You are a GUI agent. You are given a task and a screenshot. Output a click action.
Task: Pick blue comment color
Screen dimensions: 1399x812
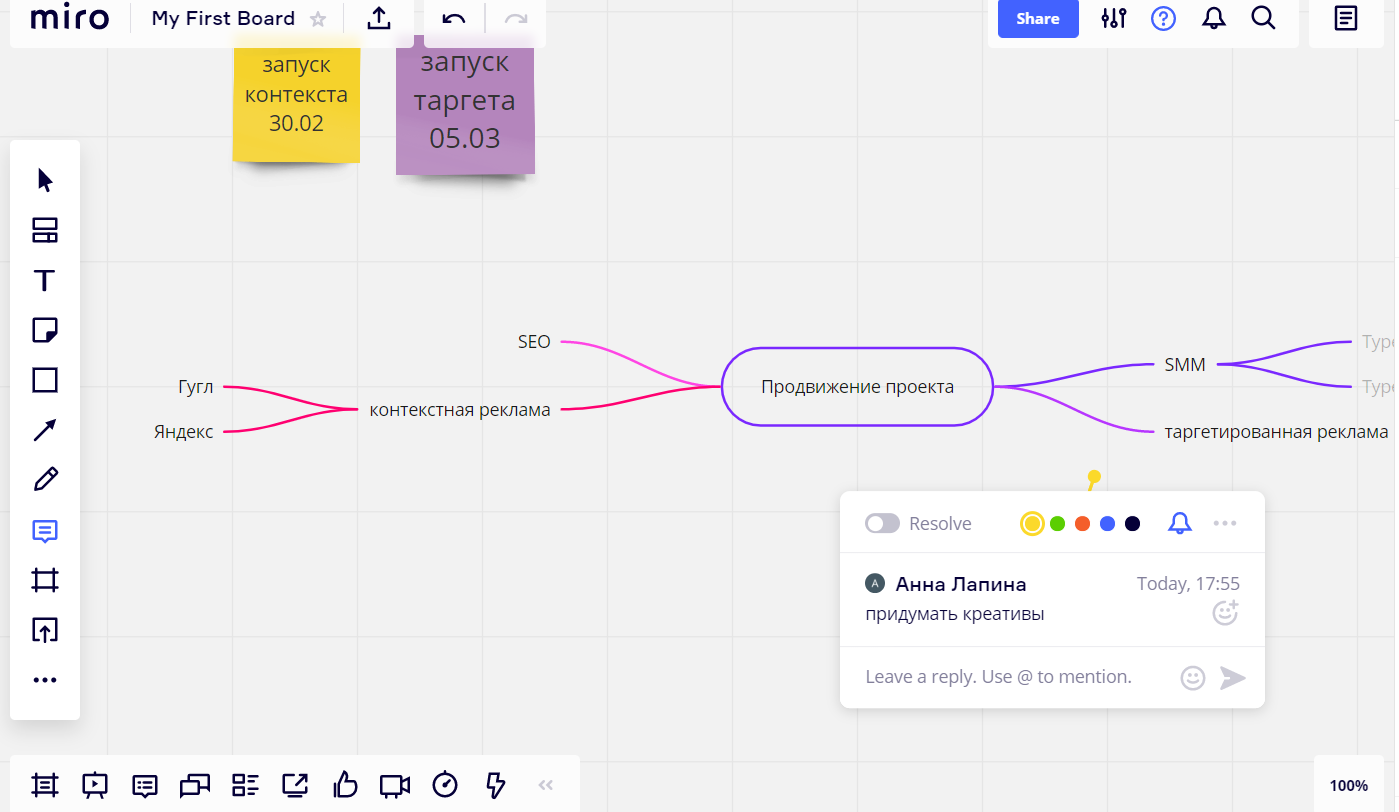(1107, 524)
